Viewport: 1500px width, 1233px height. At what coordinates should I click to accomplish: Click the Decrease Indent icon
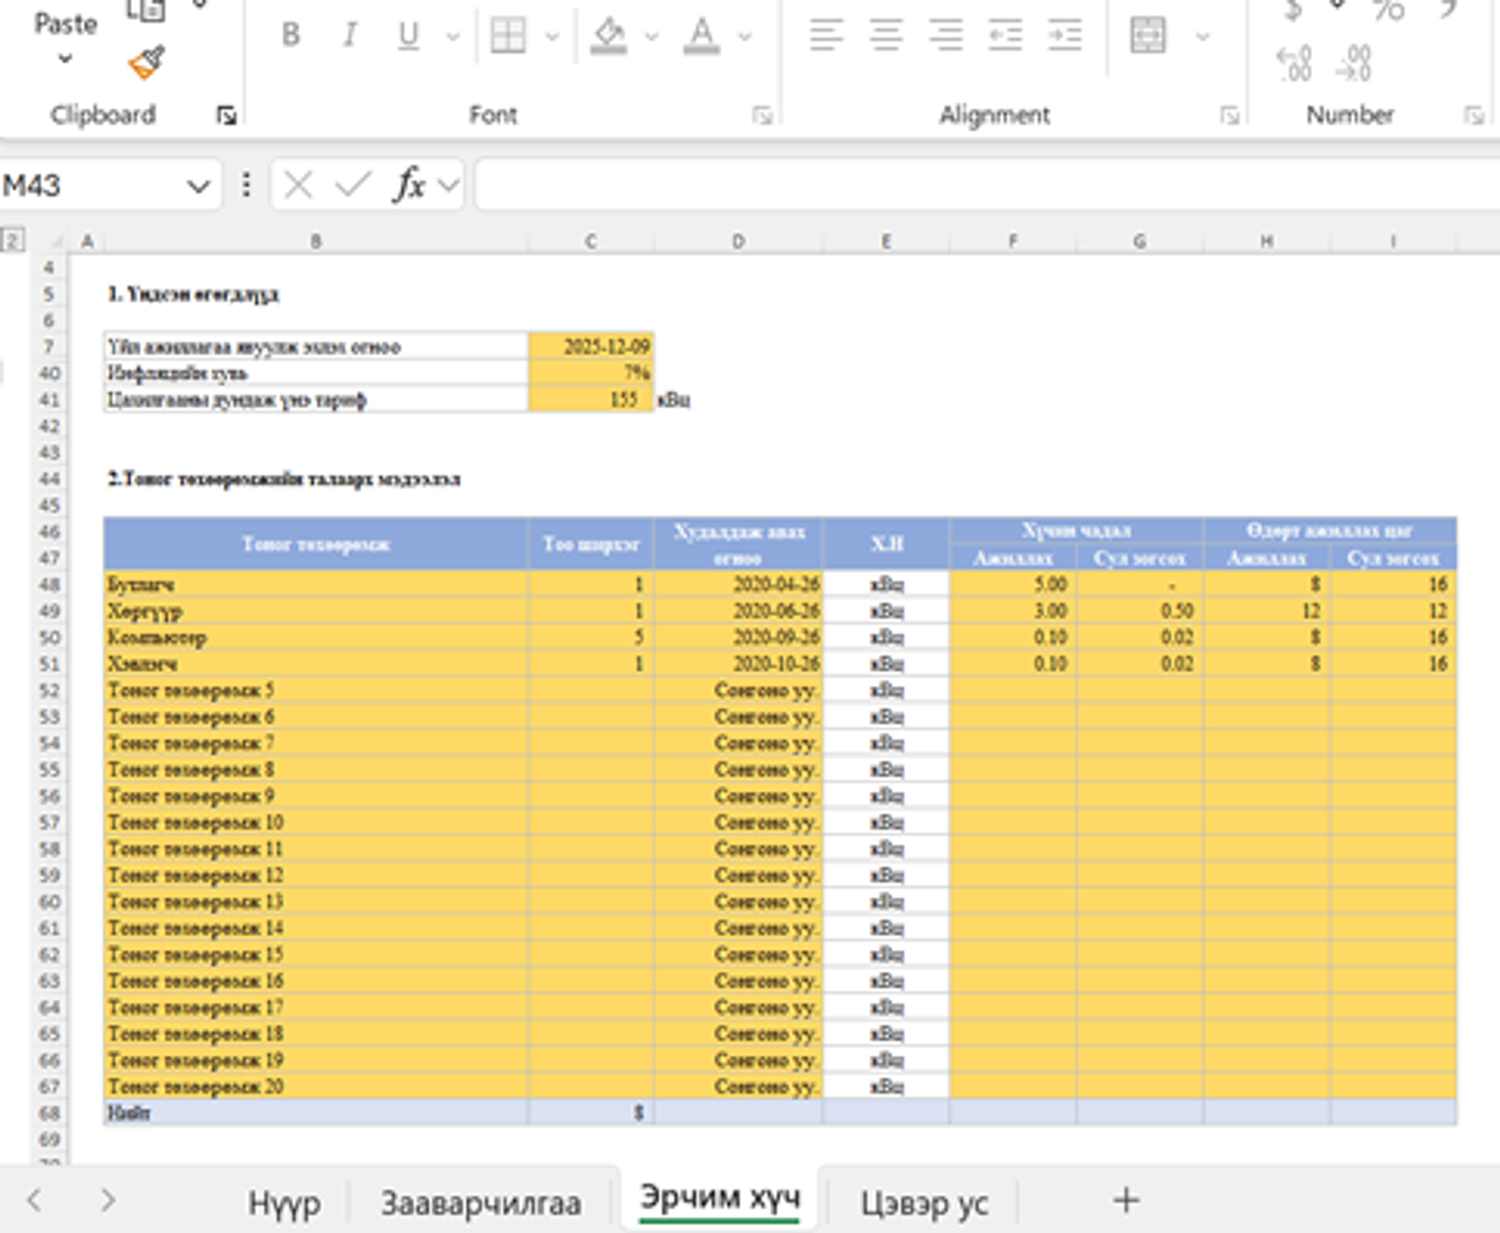click(x=1005, y=36)
